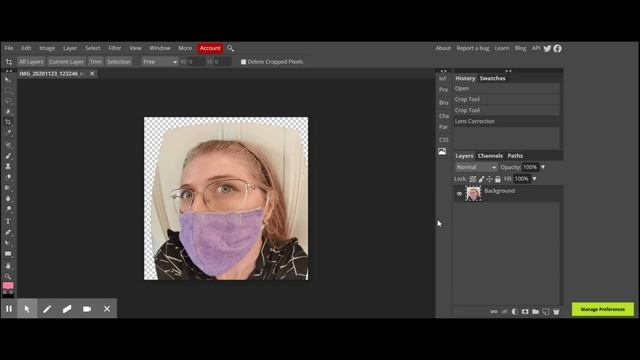Click Manage Preferences button
Image resolution: width=640 pixels, height=360 pixels.
coord(603,309)
